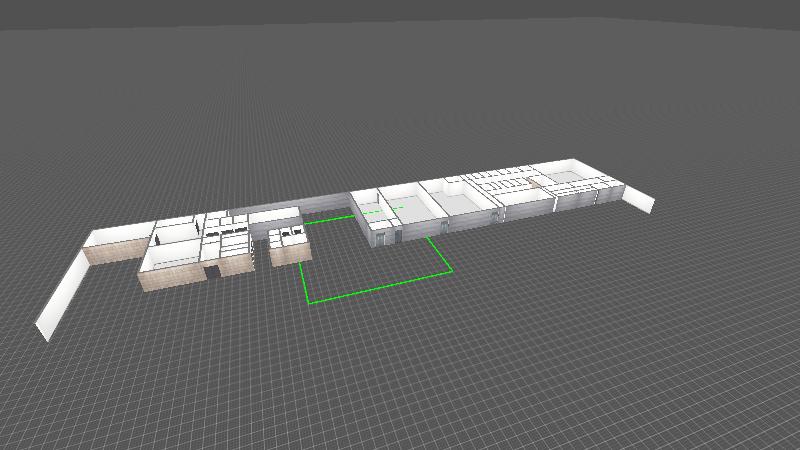Viewport: 800px width, 450px height.
Task: Select the short white wall at far right
Action: [638, 199]
